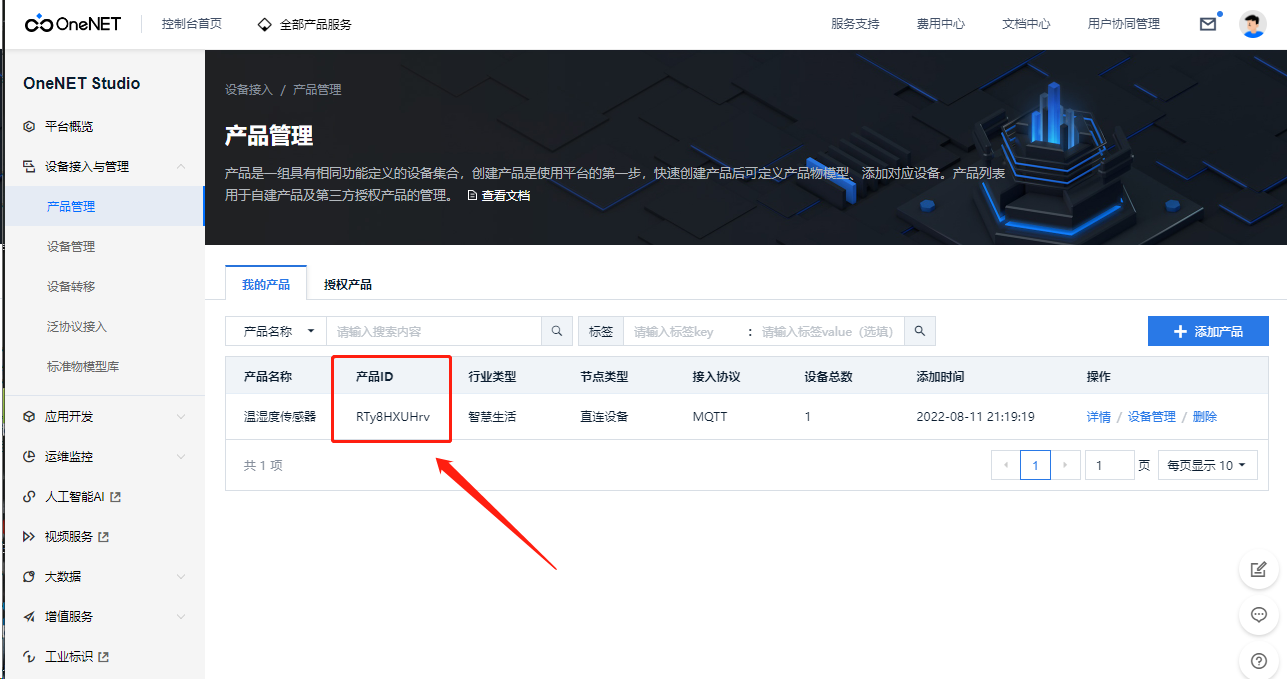This screenshot has width=1287, height=679.
Task: Expand the 应用开发 section chevron
Action: click(x=181, y=417)
